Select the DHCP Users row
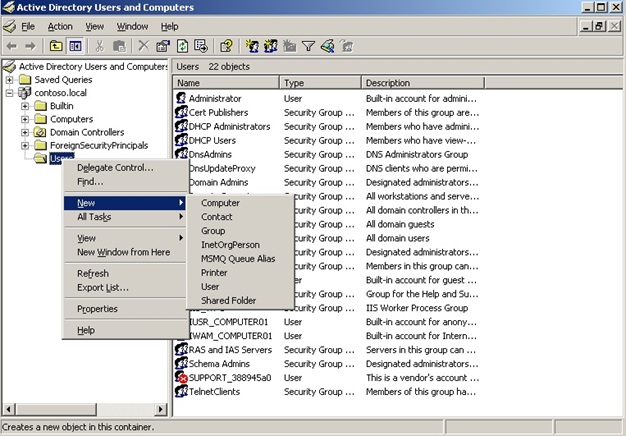Screen dimensions: 626x436 (x=327, y=140)
